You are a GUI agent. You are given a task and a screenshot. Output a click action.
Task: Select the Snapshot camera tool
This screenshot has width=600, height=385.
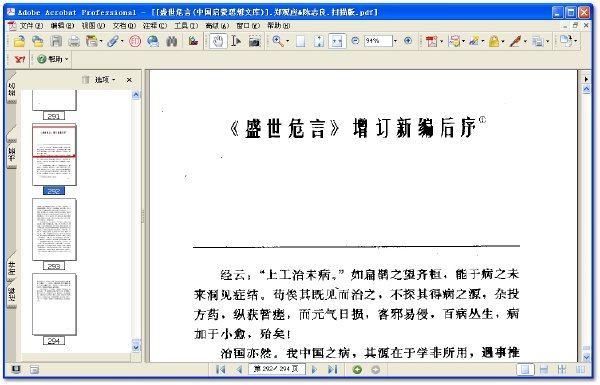(x=254, y=41)
